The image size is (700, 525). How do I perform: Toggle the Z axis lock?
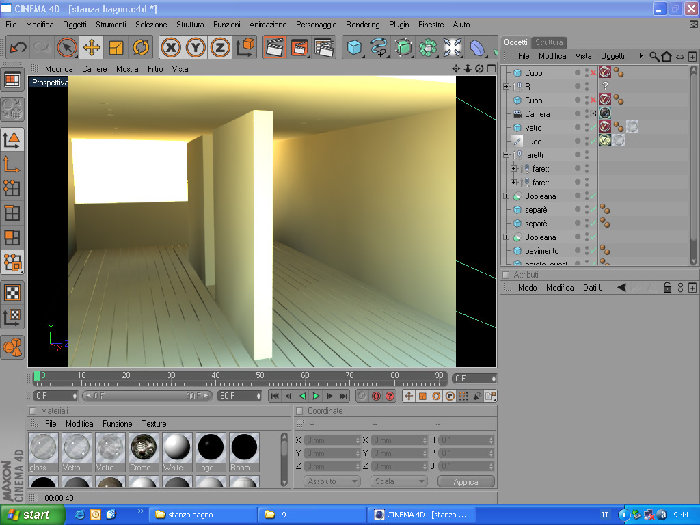pyautogui.click(x=220, y=47)
